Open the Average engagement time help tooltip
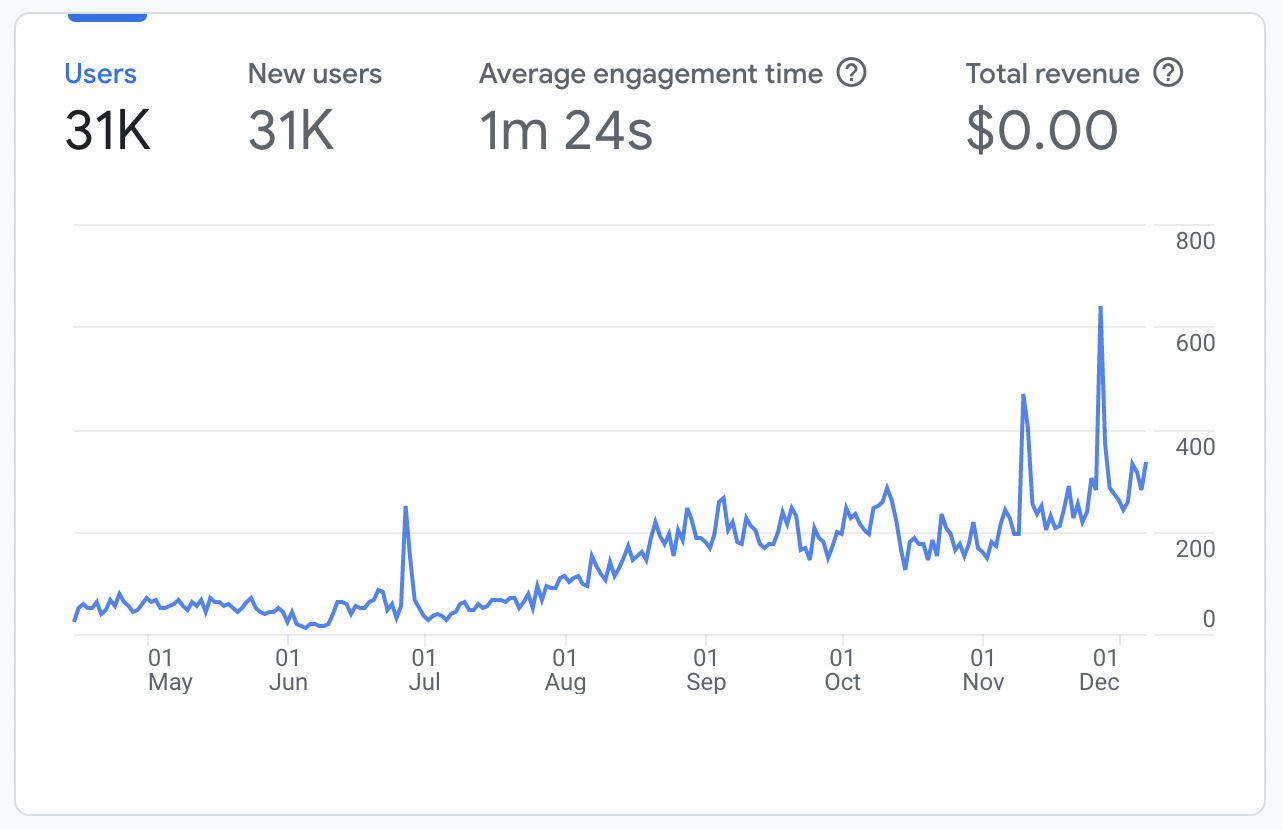 point(853,73)
